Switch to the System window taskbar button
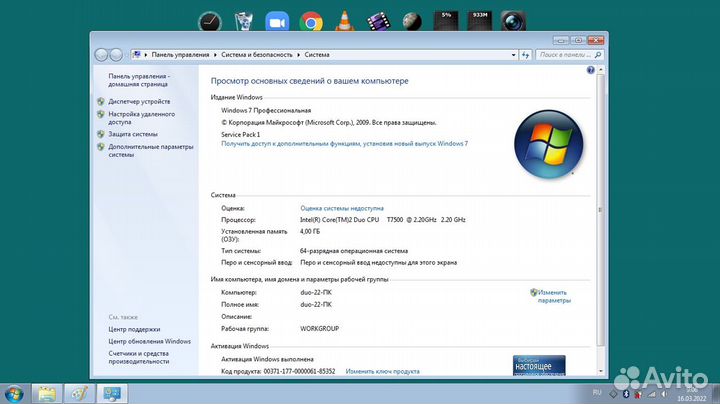 (x=112, y=394)
